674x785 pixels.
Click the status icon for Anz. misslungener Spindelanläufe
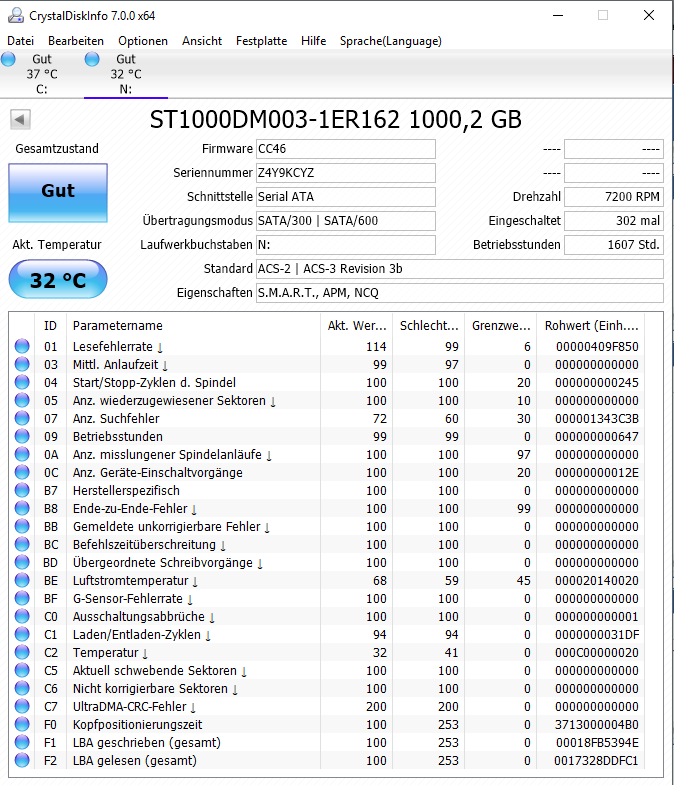(22, 455)
